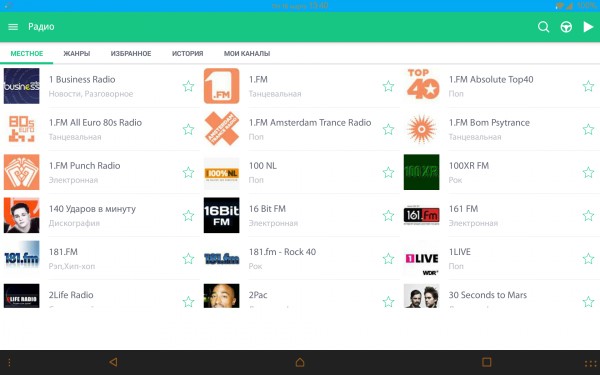Tap the play button in top bar
This screenshot has height=375, width=600.
point(588,27)
